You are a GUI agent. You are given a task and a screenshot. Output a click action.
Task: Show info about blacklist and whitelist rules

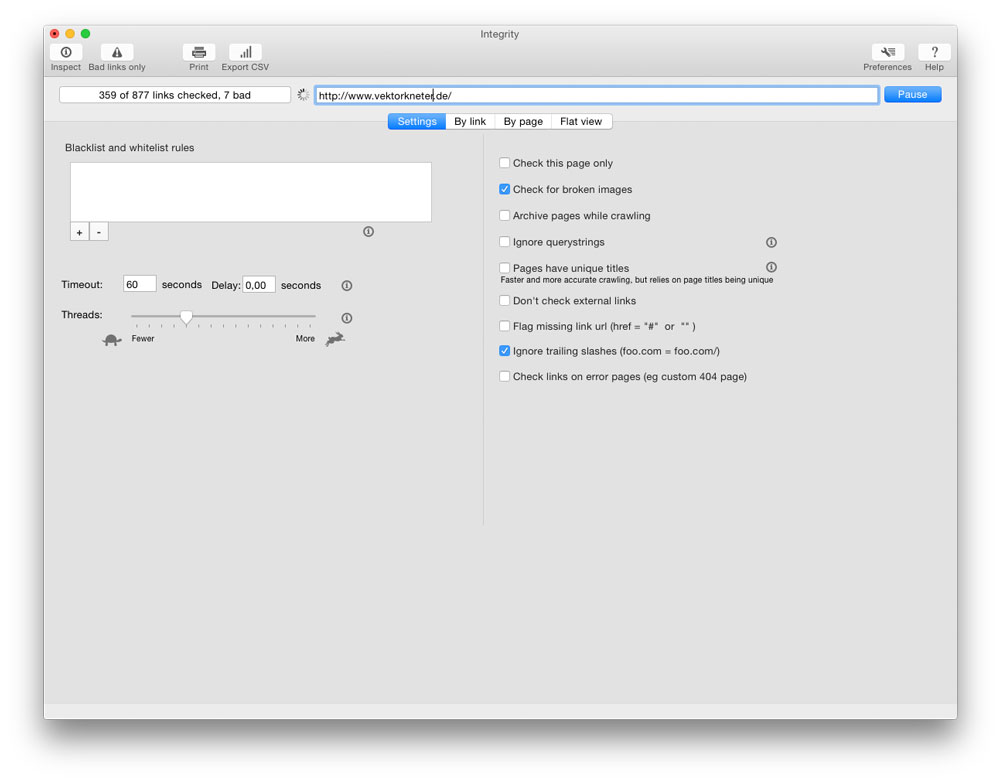click(x=369, y=231)
